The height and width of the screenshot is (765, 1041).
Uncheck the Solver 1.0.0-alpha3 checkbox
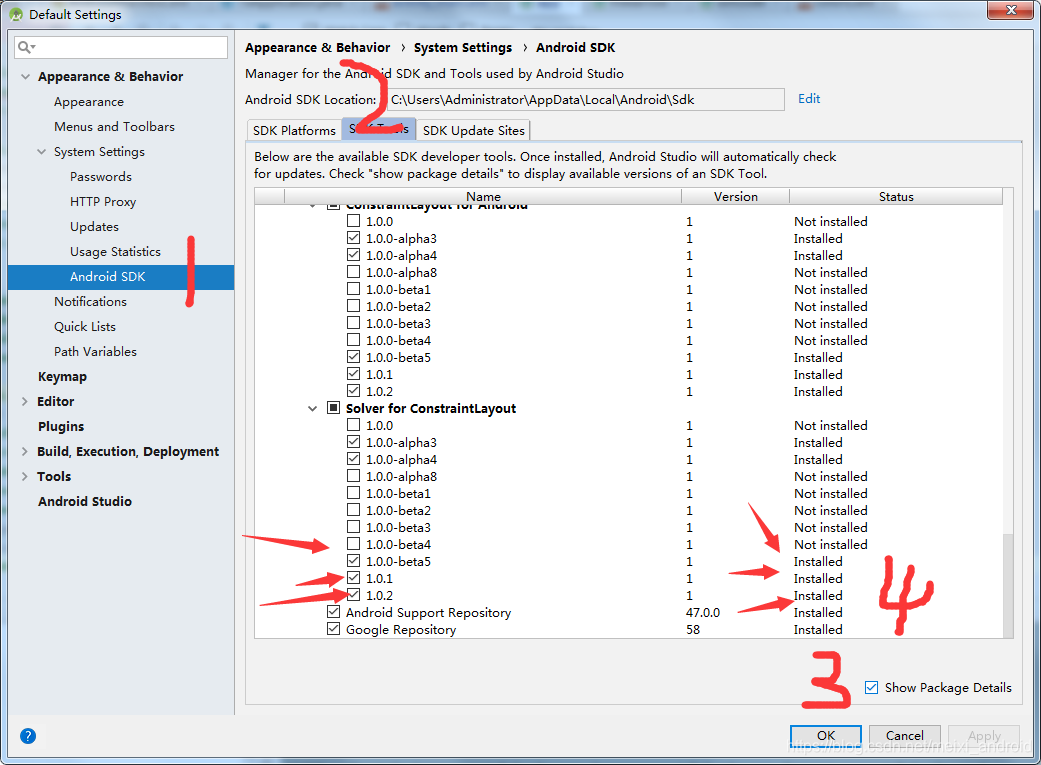pyautogui.click(x=353, y=442)
